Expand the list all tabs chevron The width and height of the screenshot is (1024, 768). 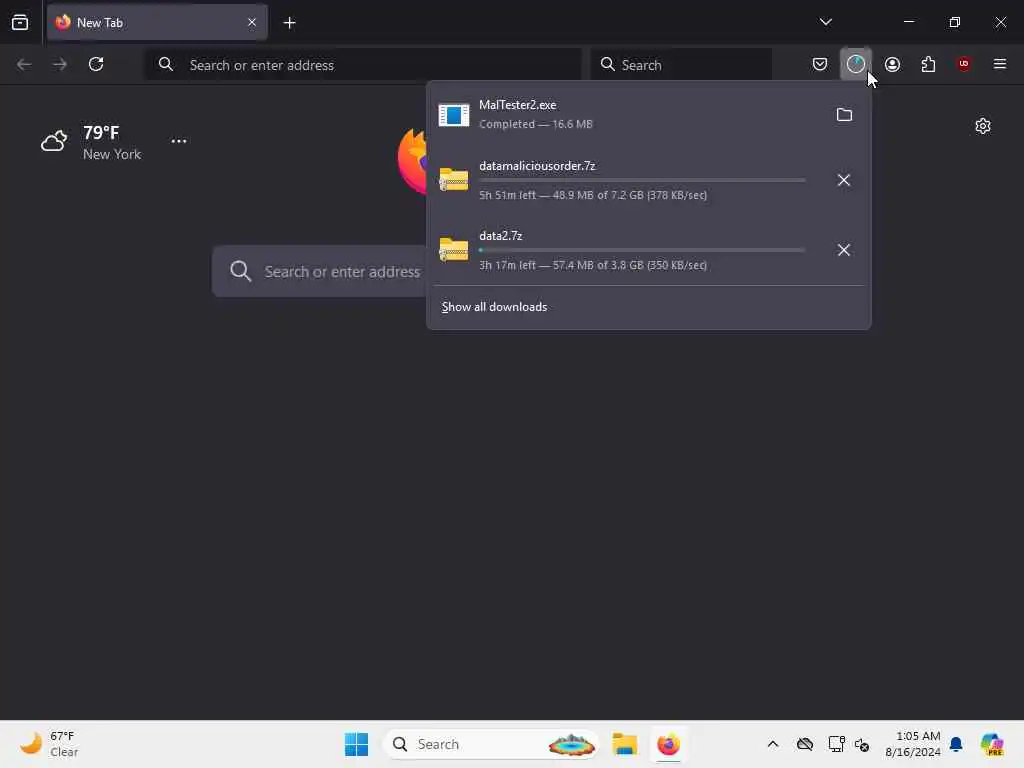825,22
